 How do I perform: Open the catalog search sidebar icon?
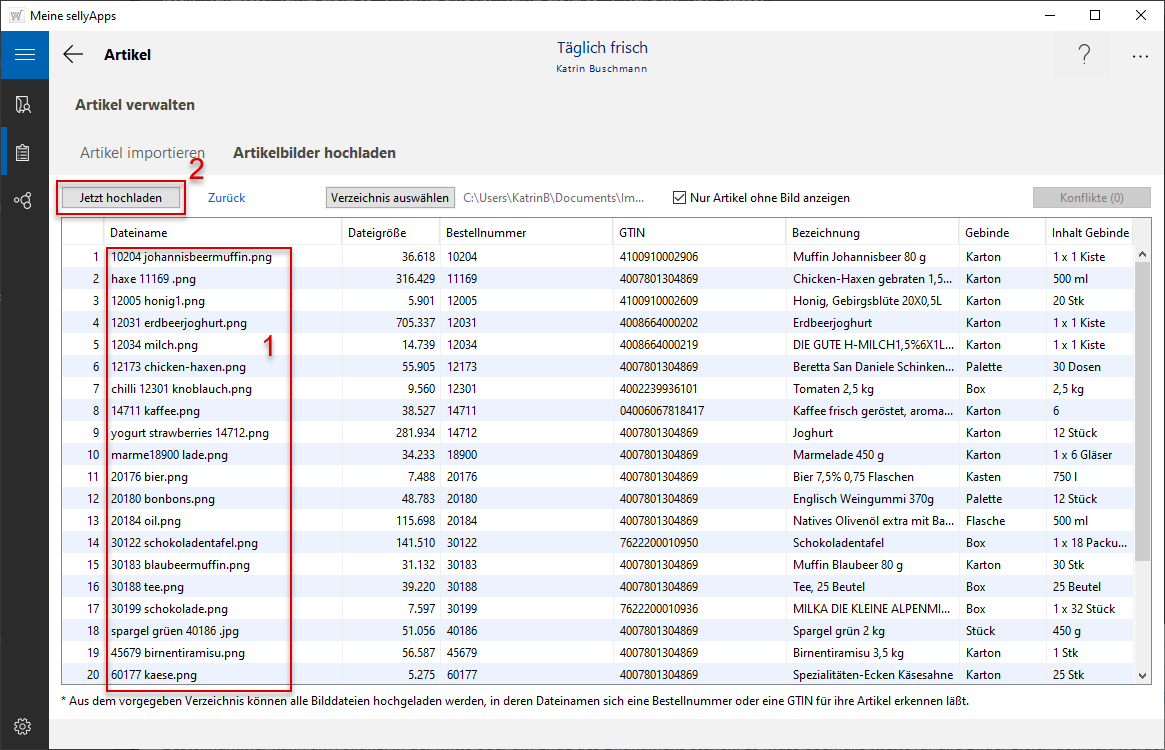click(24, 104)
